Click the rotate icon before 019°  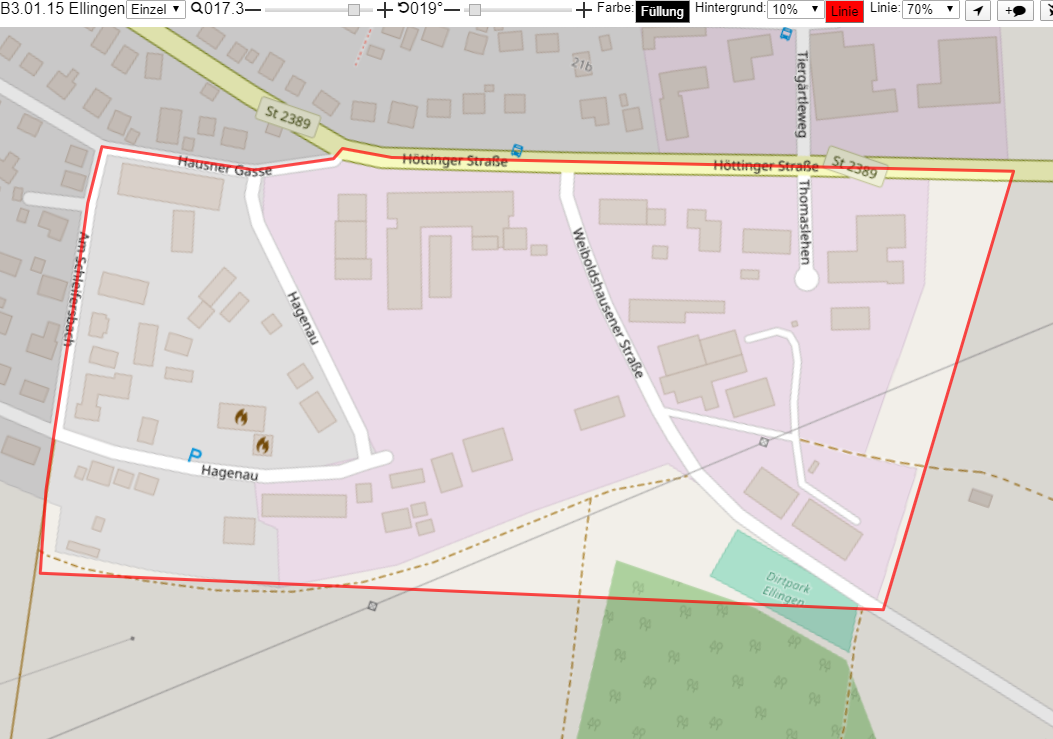403,8
